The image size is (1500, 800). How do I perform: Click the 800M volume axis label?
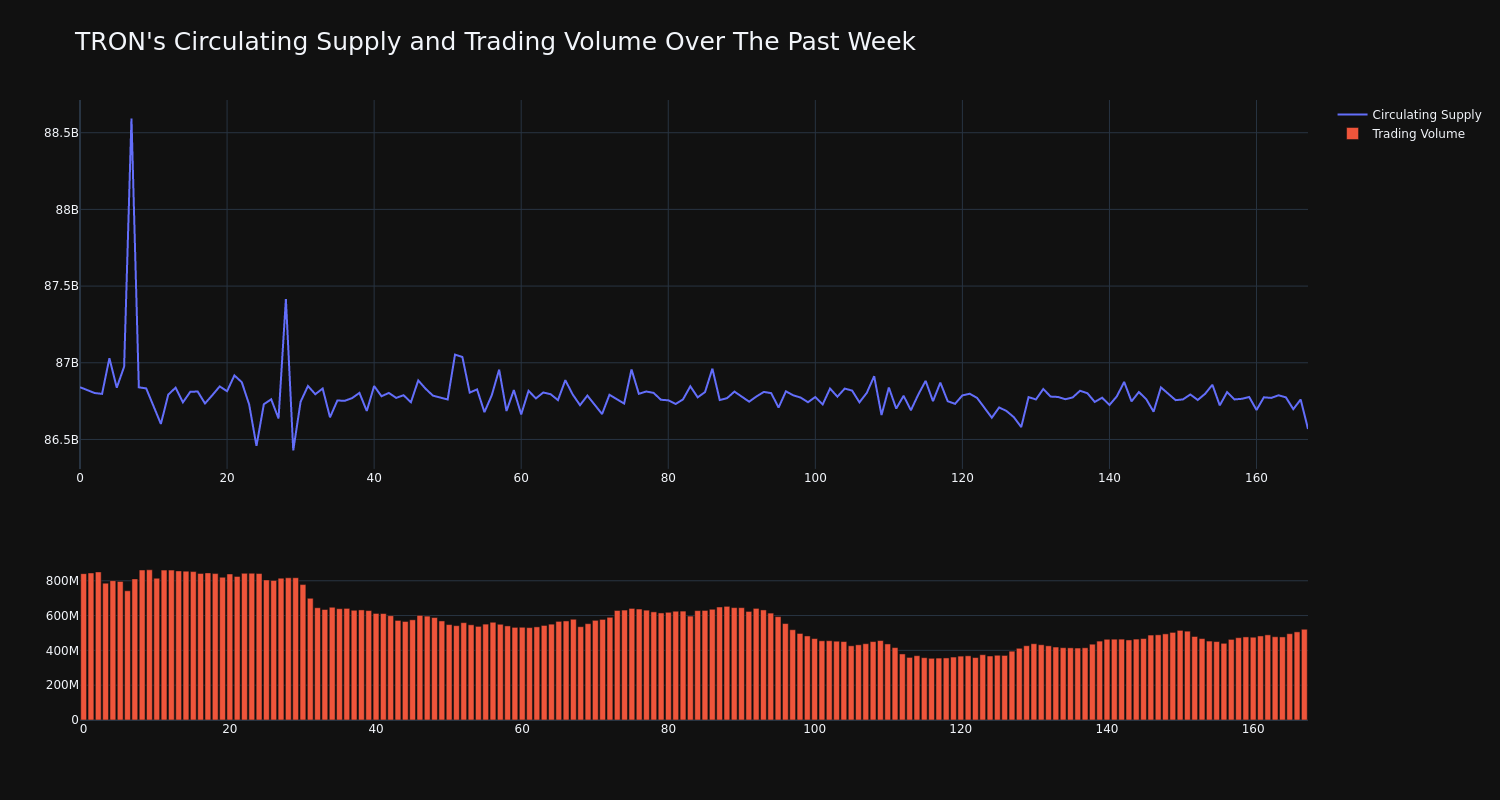click(x=61, y=581)
